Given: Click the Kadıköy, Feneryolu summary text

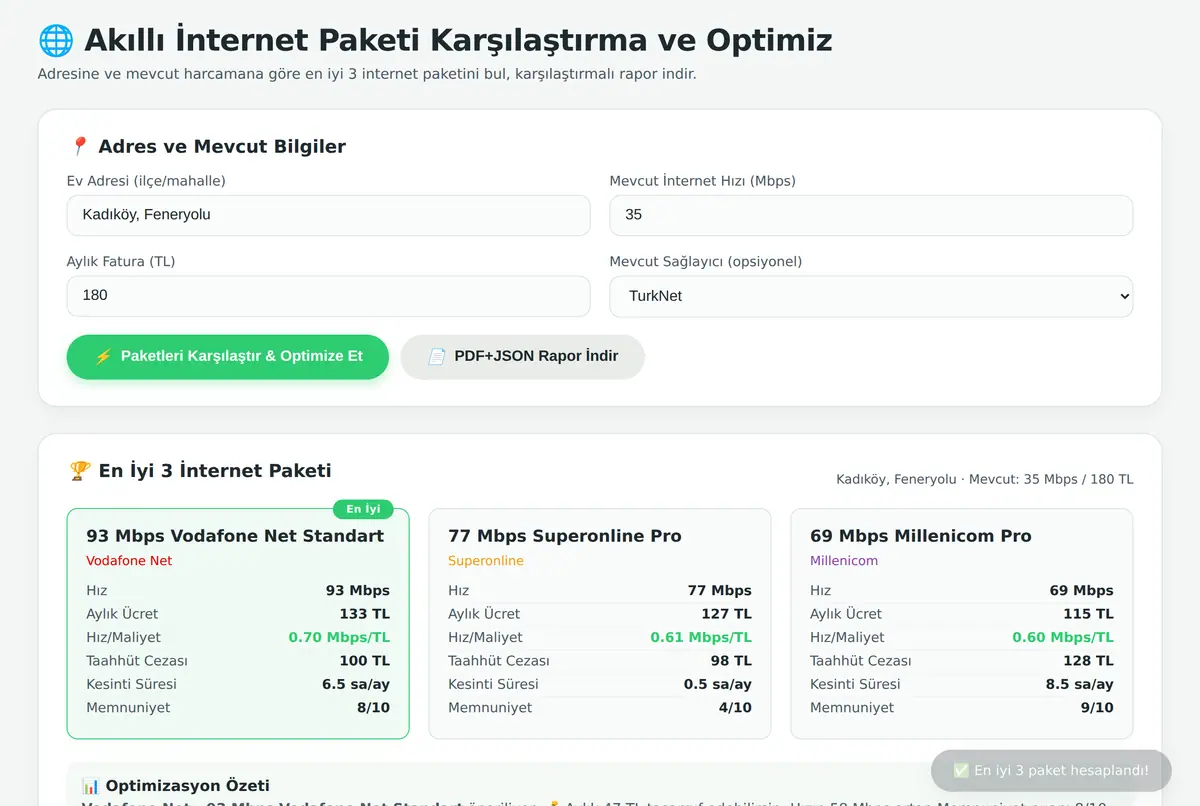Looking at the screenshot, I should coord(985,479).
